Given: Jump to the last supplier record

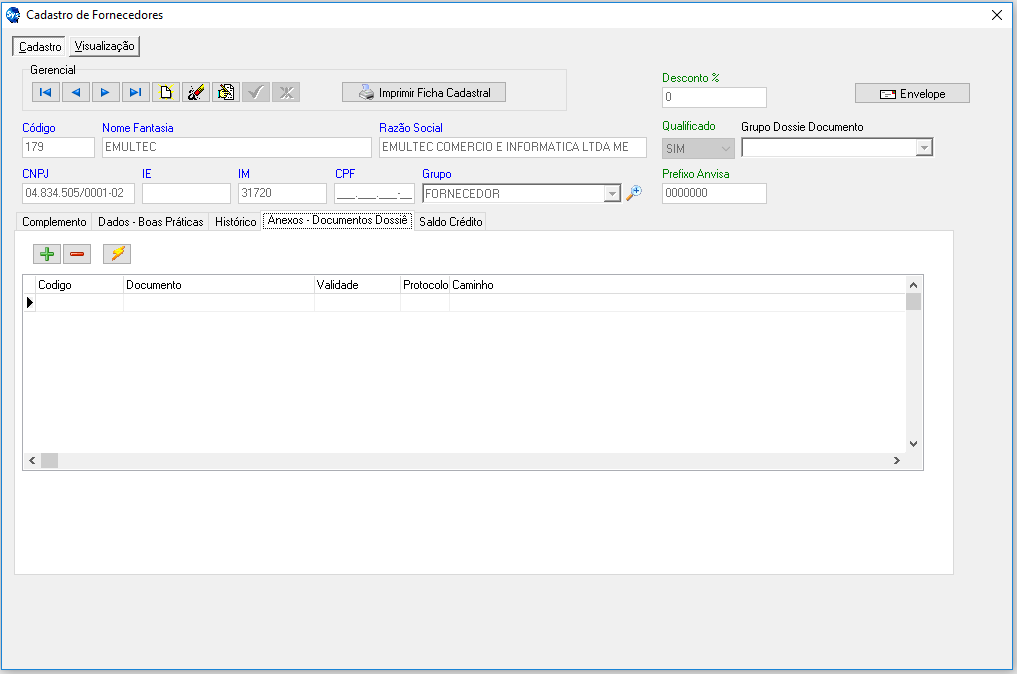Looking at the screenshot, I should pyautogui.click(x=135, y=93).
